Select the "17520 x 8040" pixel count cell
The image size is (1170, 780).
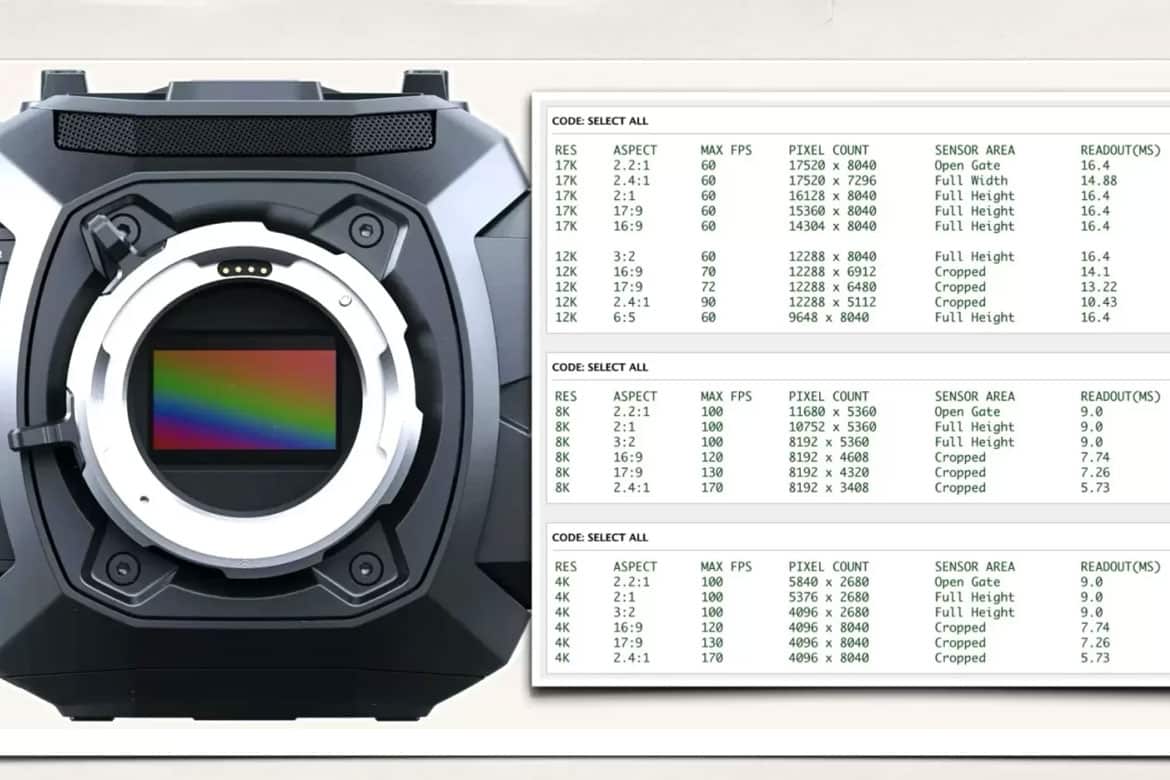tap(832, 166)
